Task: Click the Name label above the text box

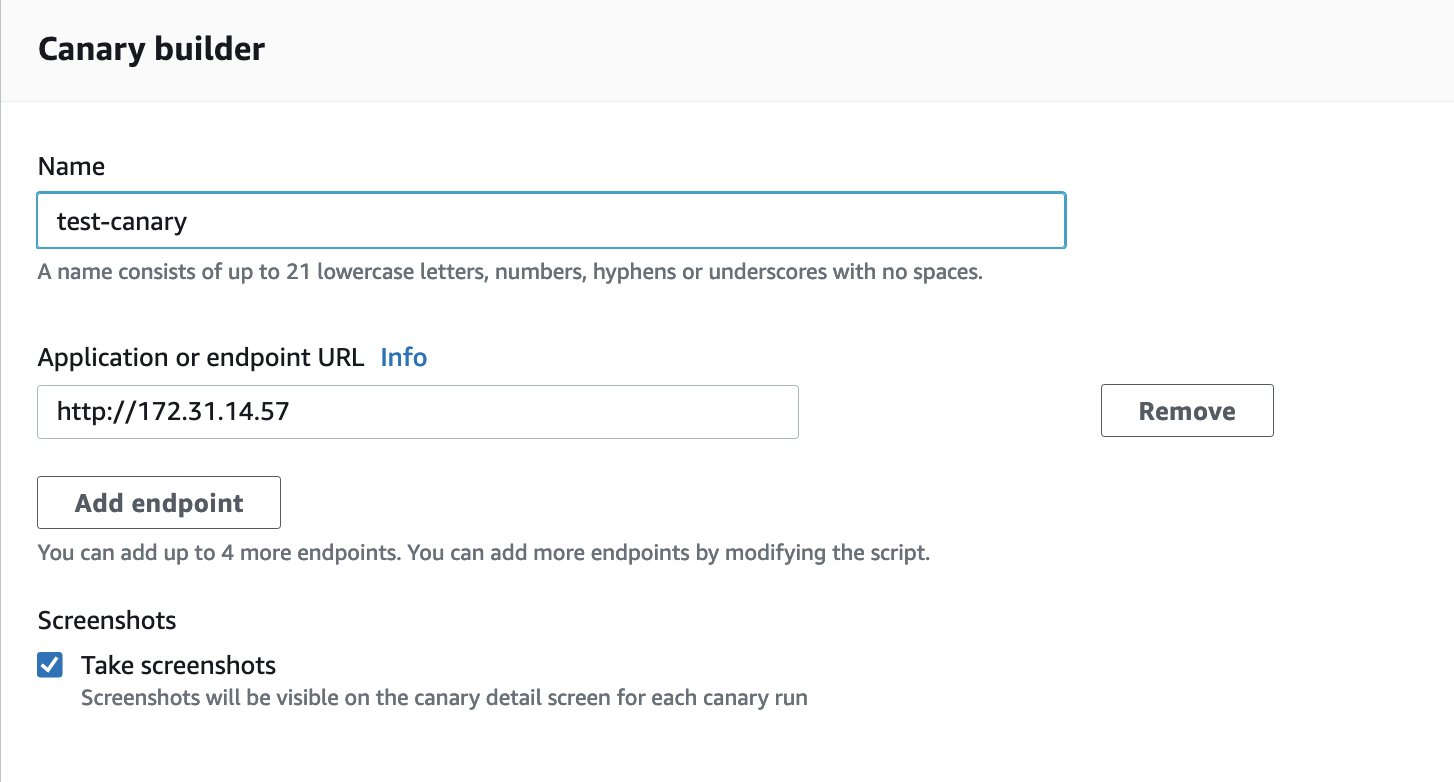Action: click(x=71, y=166)
